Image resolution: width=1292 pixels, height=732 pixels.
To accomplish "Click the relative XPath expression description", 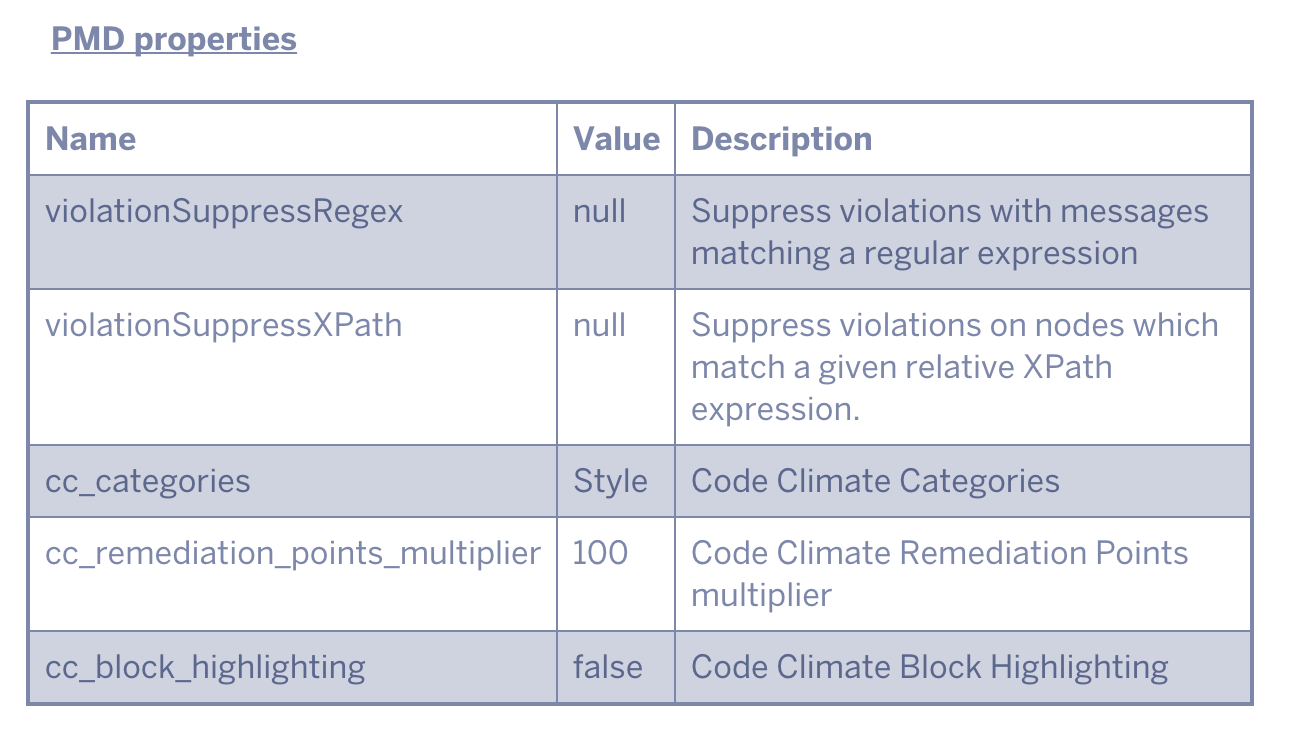I will coord(955,367).
